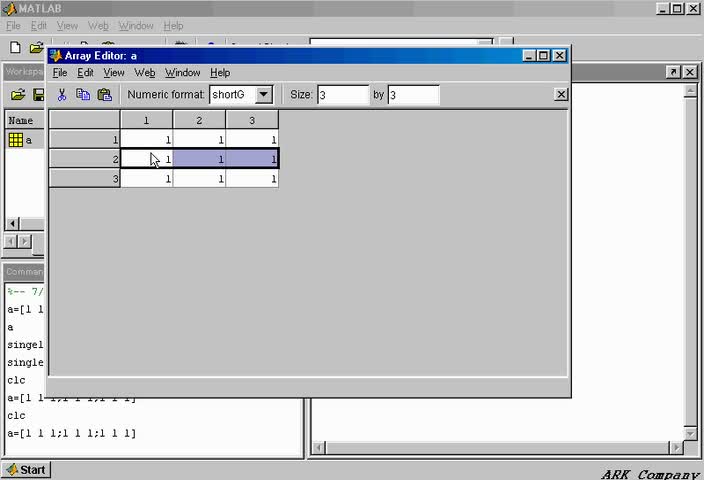Click Name column header in Workspace

[26, 120]
